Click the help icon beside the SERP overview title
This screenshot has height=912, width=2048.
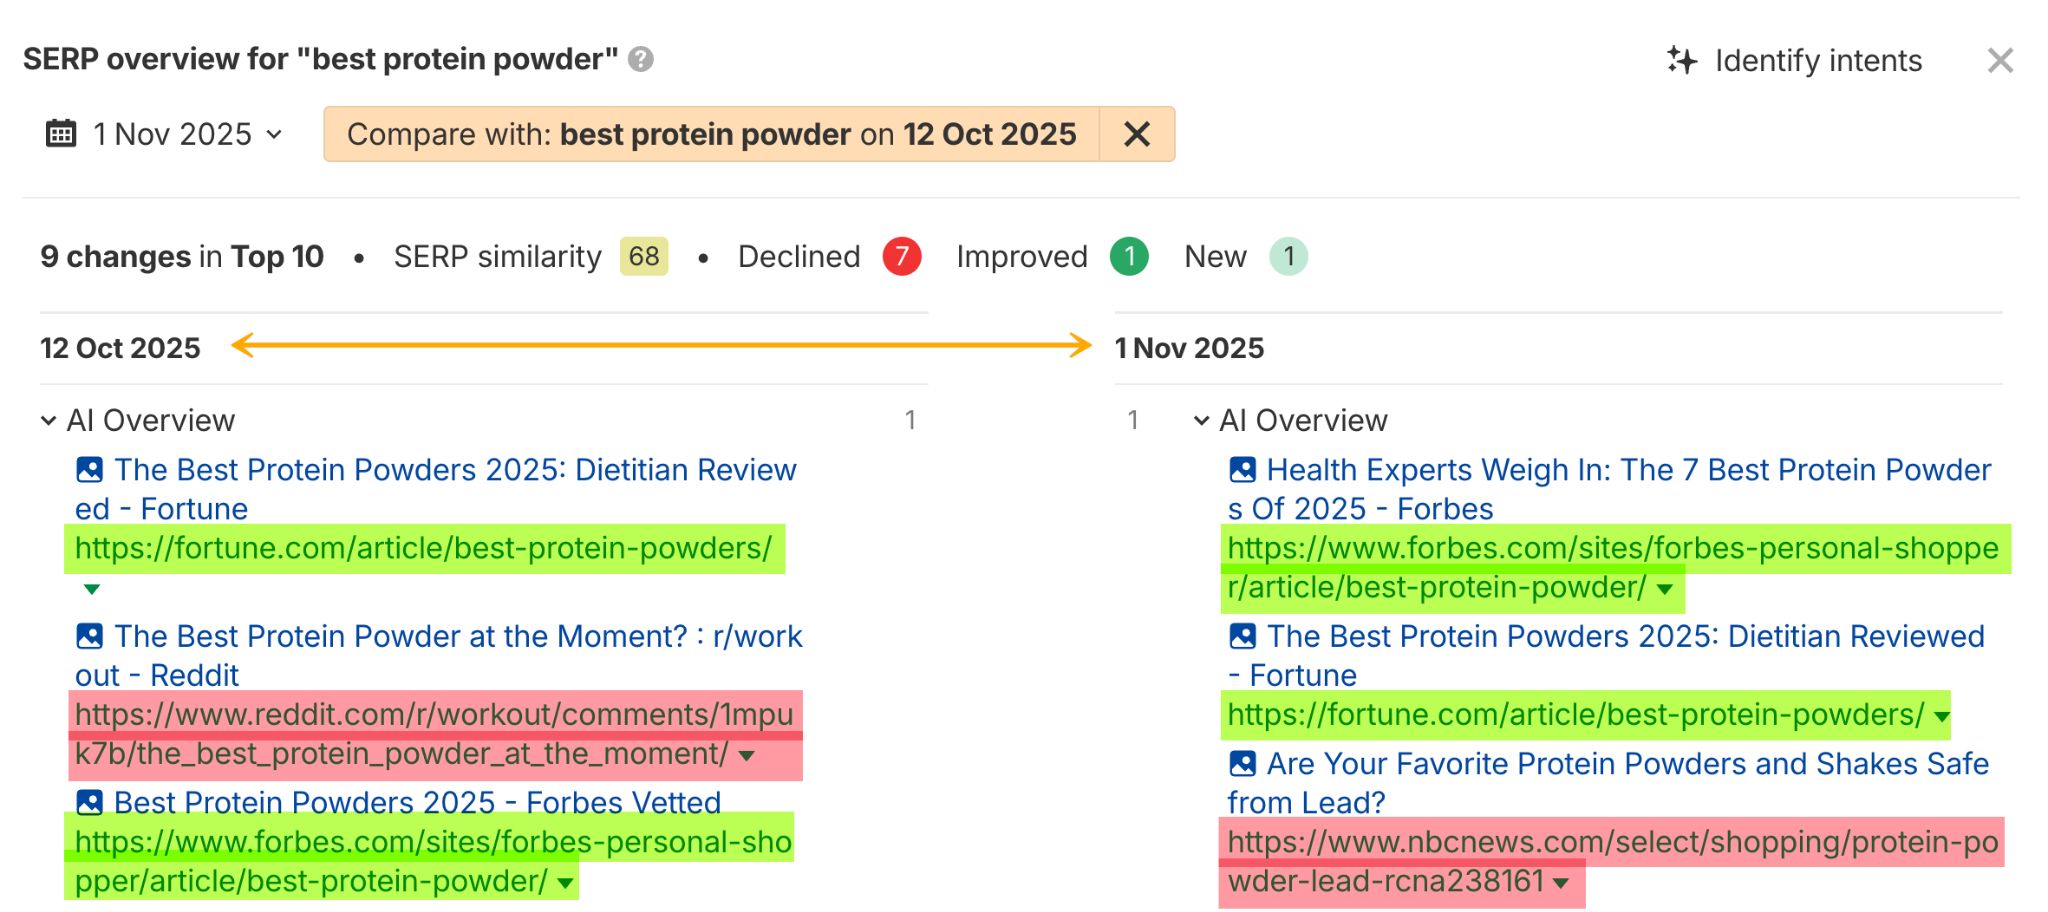(x=640, y=59)
